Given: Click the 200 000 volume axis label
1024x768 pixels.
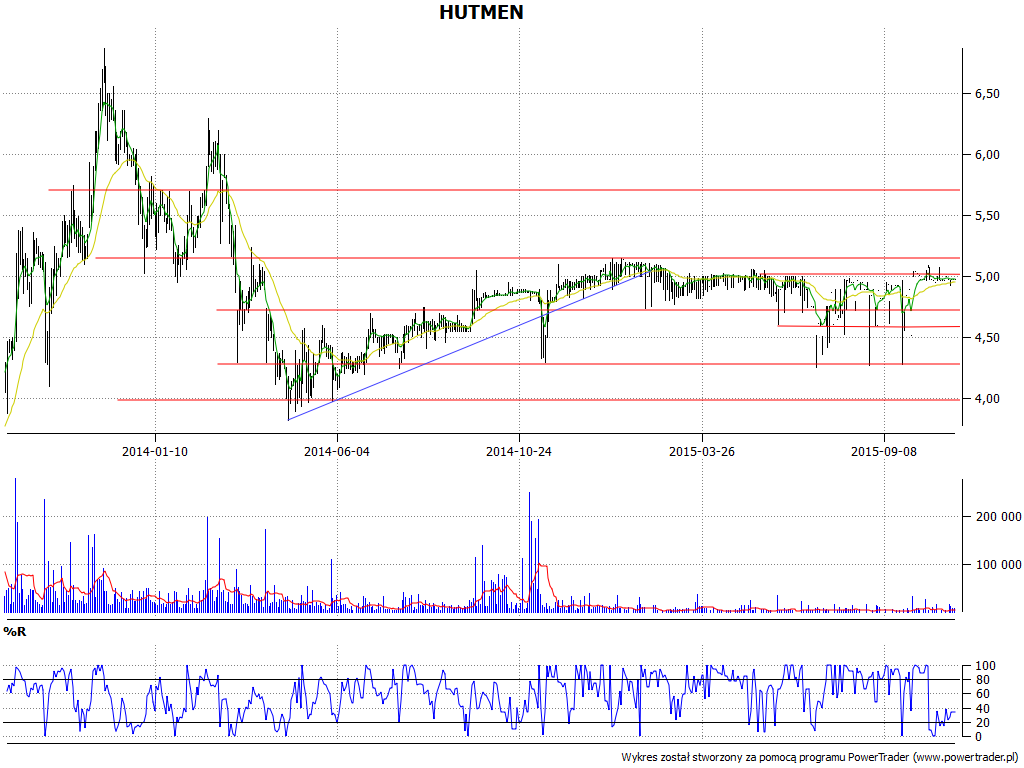Looking at the screenshot, I should click(998, 517).
